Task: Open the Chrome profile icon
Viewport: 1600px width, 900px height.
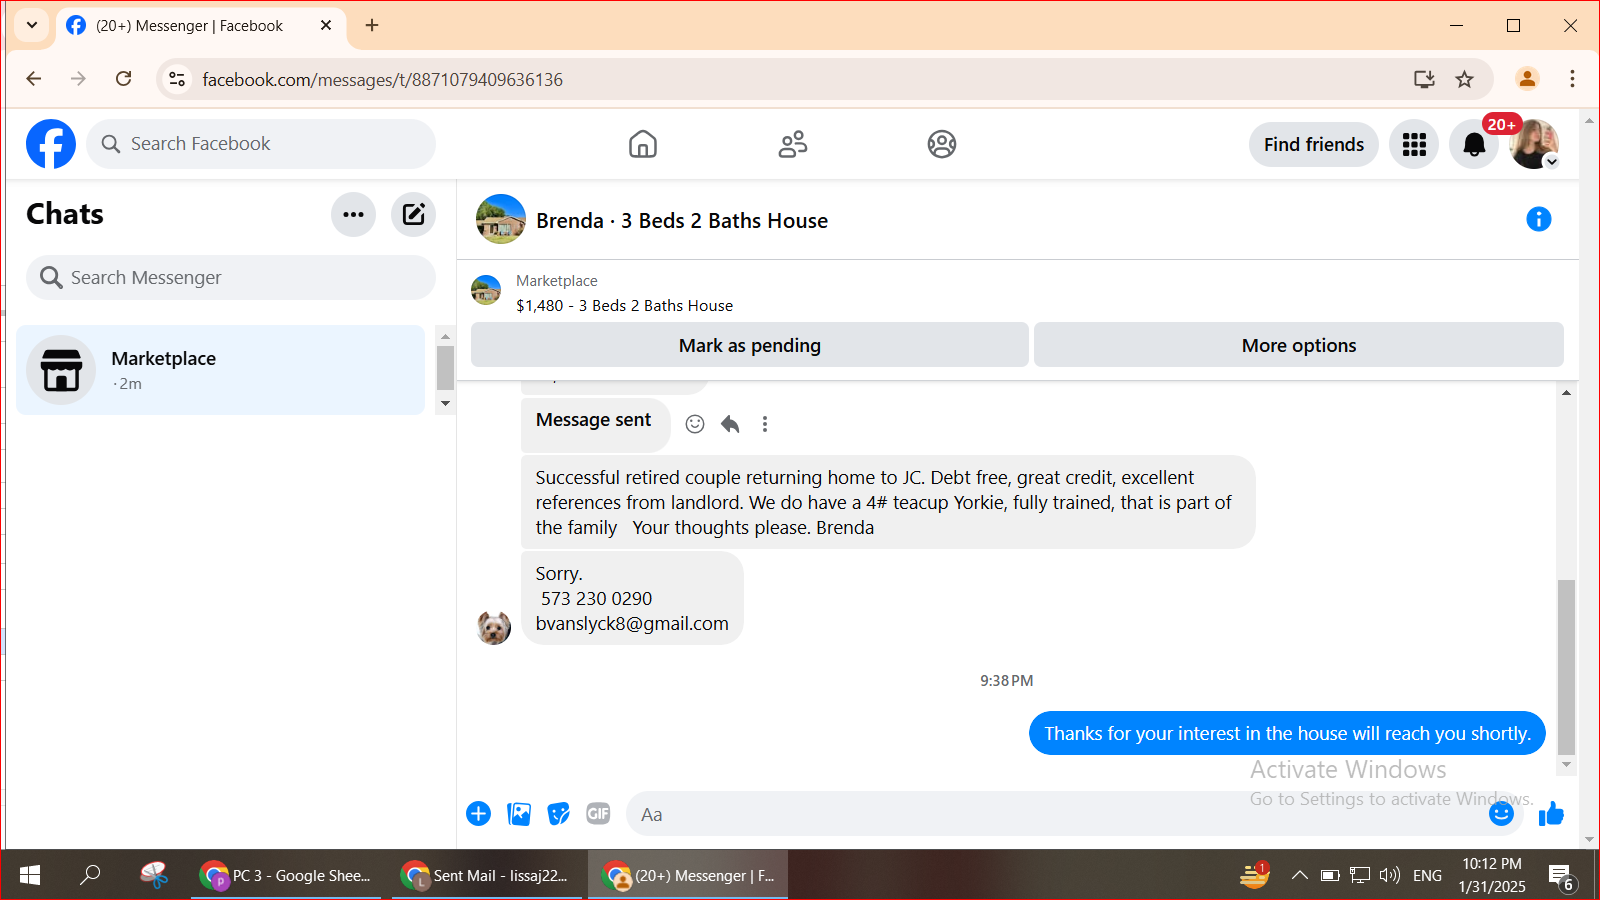Action: pyautogui.click(x=1527, y=79)
